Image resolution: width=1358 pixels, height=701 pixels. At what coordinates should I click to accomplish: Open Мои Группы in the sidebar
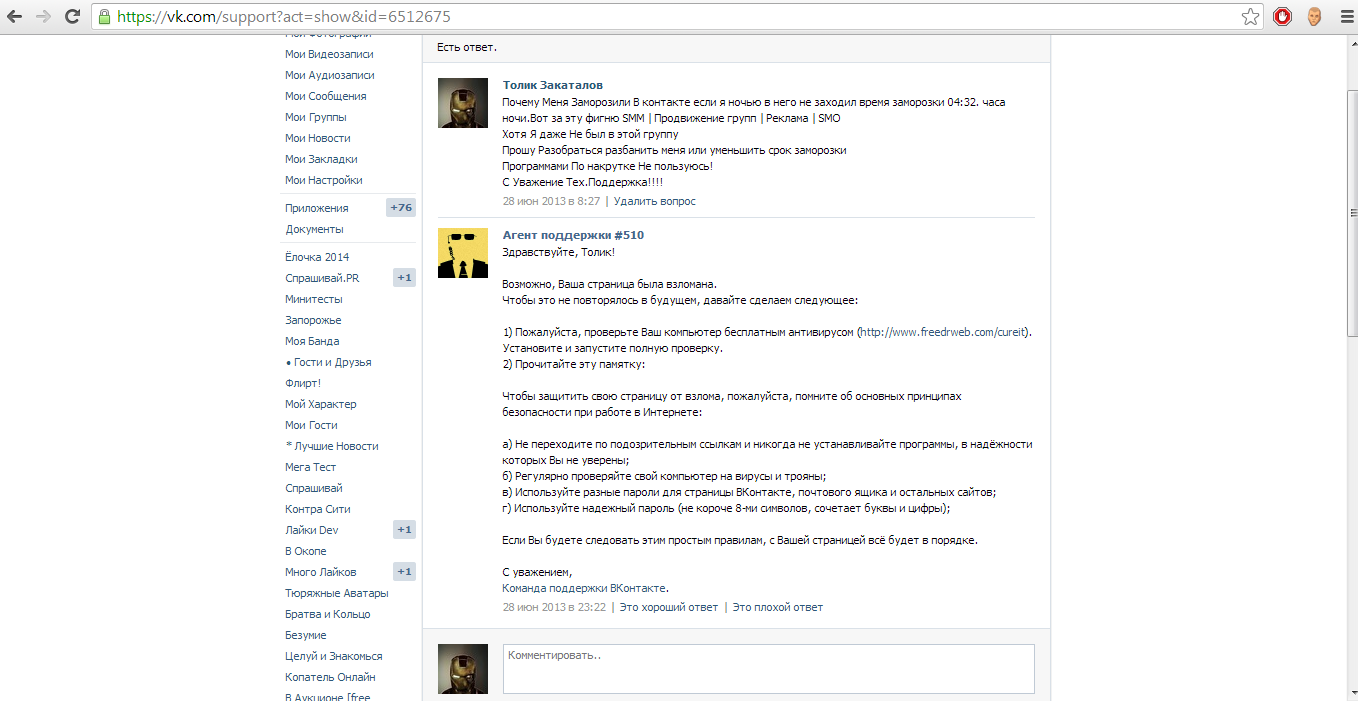(316, 117)
